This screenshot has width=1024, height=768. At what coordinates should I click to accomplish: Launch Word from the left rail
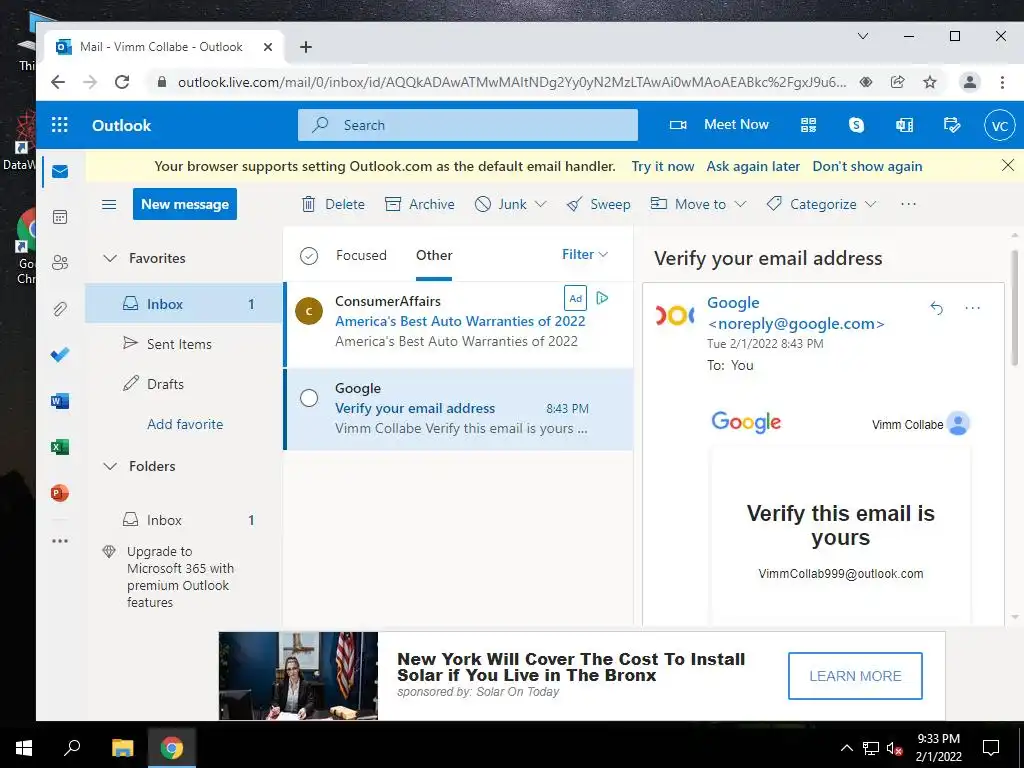point(60,401)
